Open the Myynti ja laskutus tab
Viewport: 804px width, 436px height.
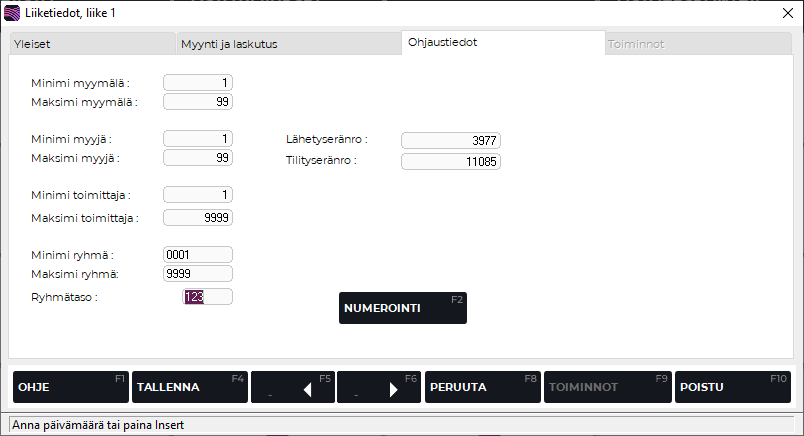click(x=288, y=44)
